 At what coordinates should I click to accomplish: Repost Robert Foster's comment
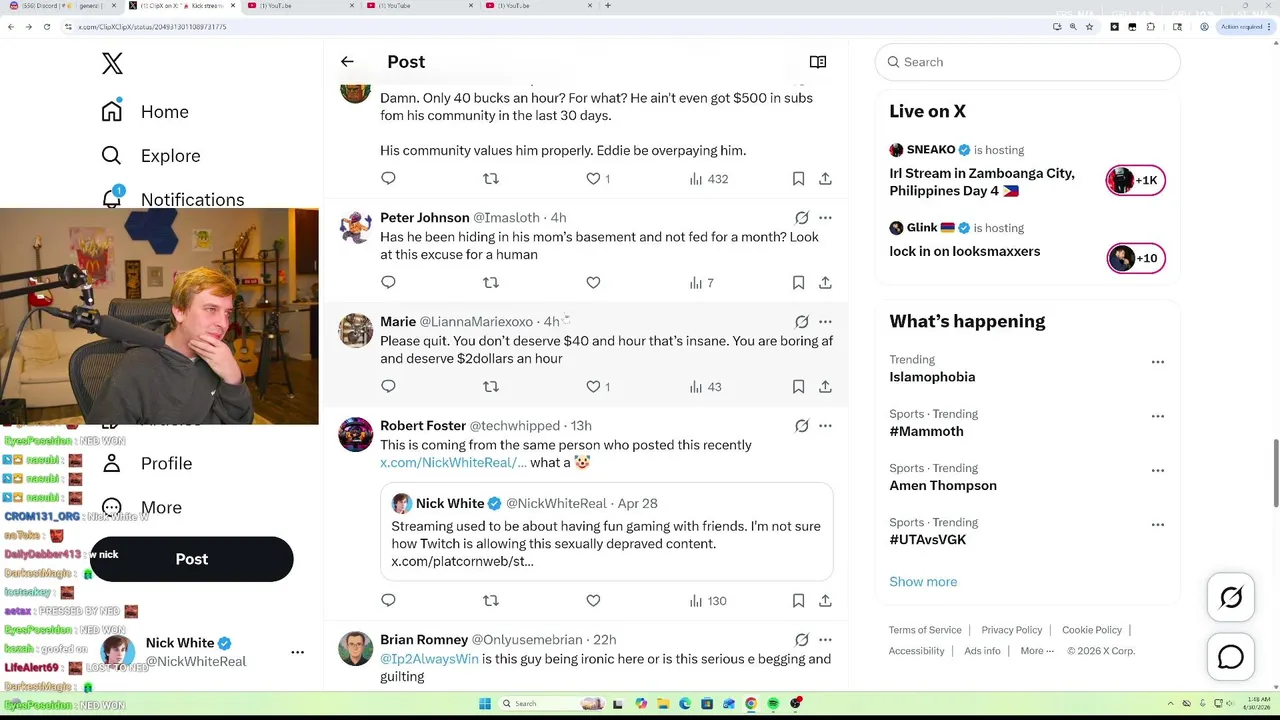pyautogui.click(x=491, y=601)
